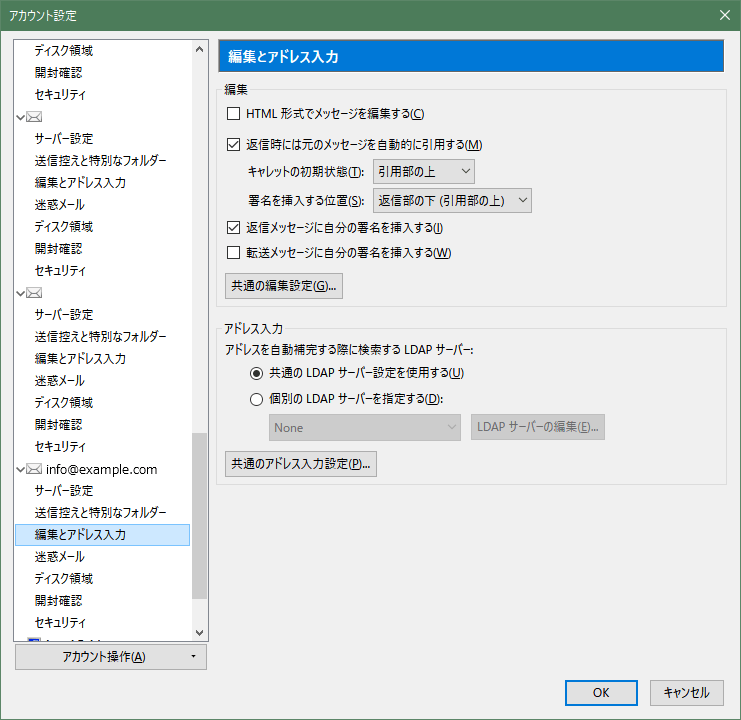
Task: Select 迷惑メール under info@example.com
Action: pos(59,557)
